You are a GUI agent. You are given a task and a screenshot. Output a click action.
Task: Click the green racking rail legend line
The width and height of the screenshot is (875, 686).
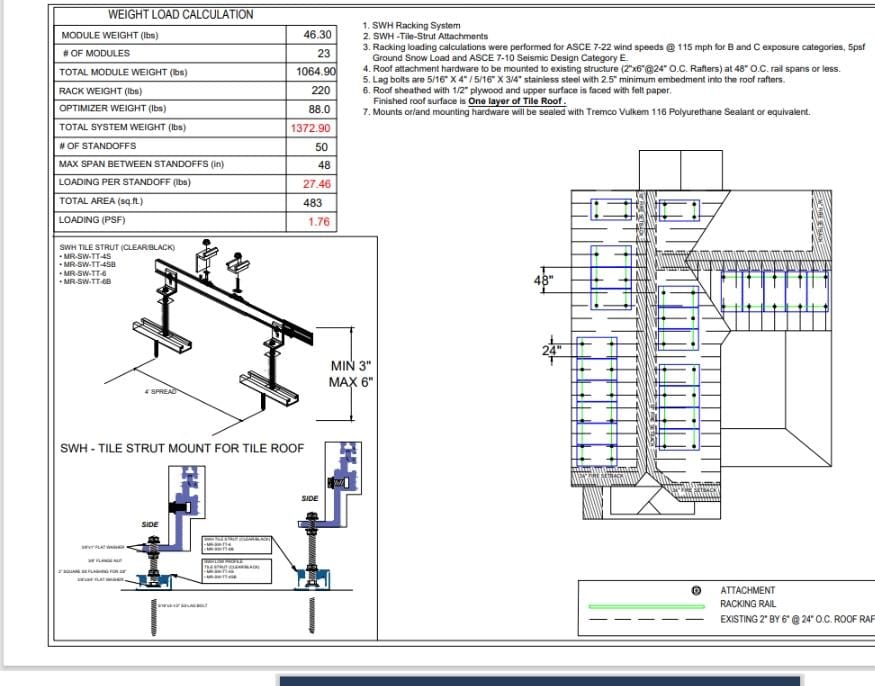coord(646,606)
